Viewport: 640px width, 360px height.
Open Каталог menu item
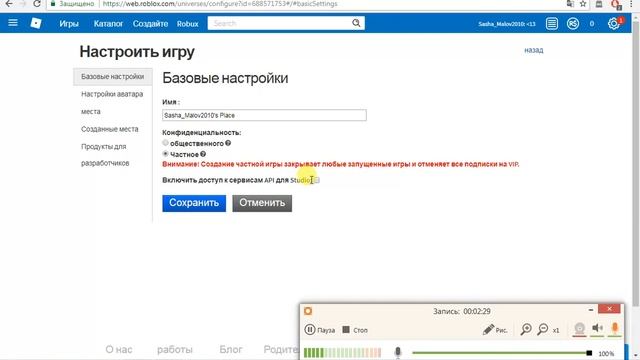click(x=108, y=24)
